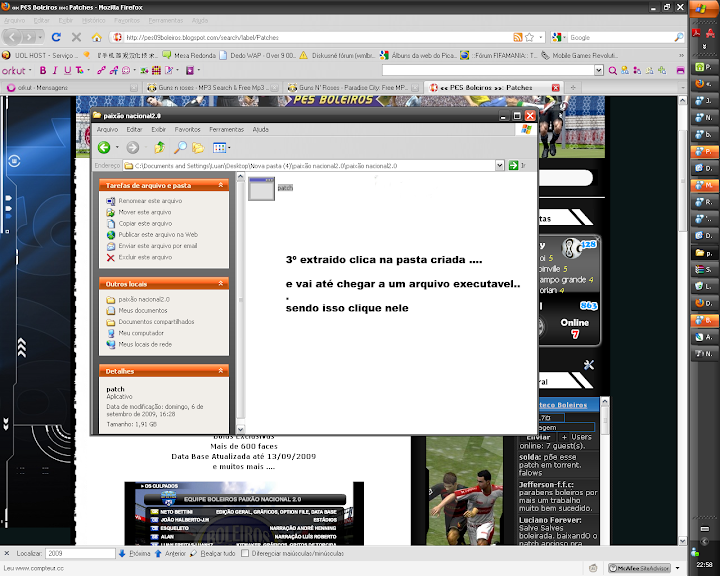Open the Explorer back history dropdown
This screenshot has height=576, width=720.
117,148
